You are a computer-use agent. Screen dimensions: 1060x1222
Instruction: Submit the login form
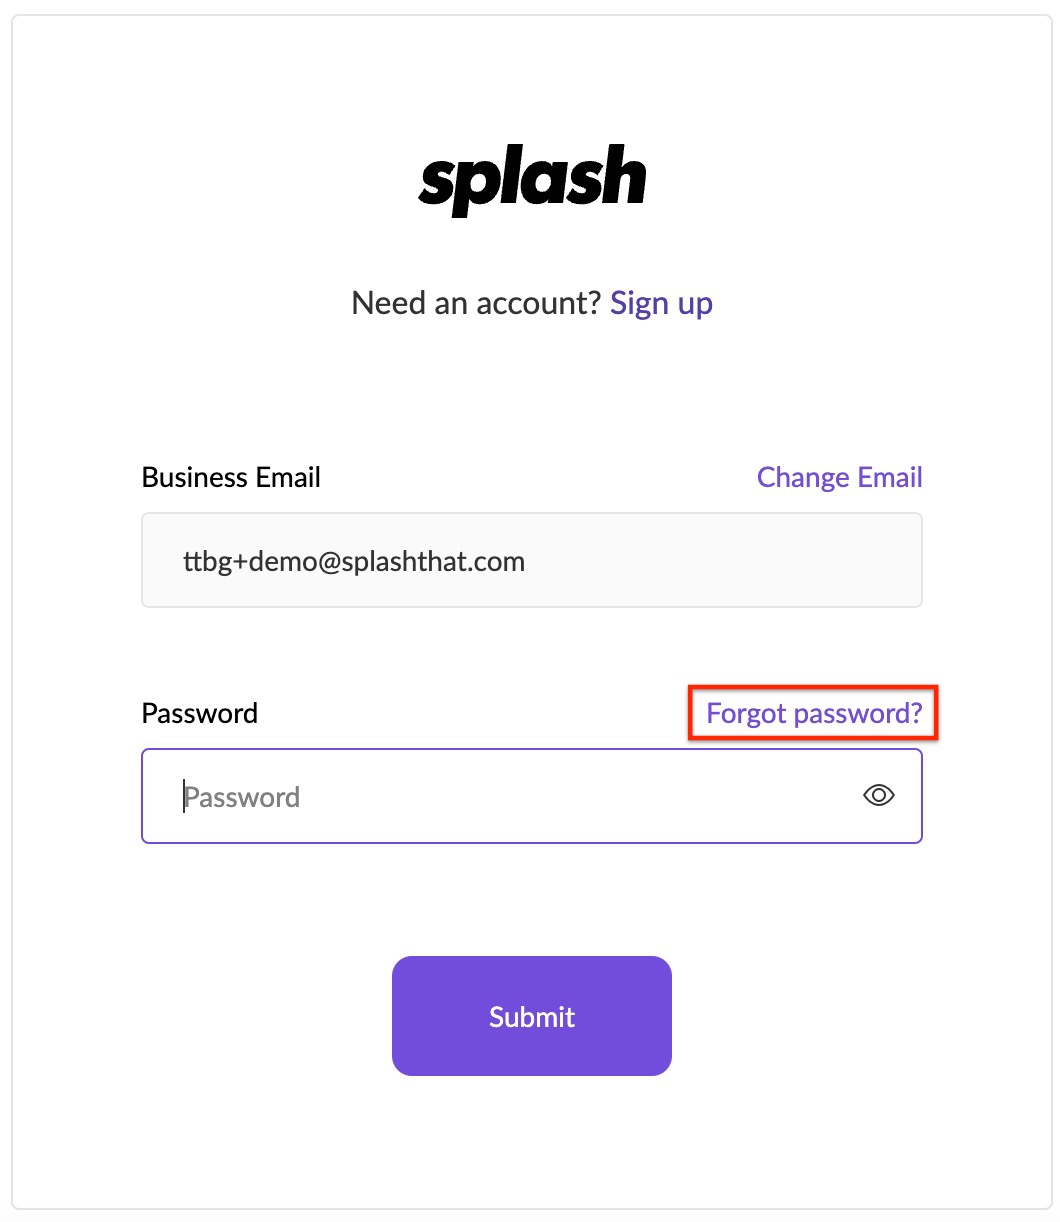(x=532, y=1016)
